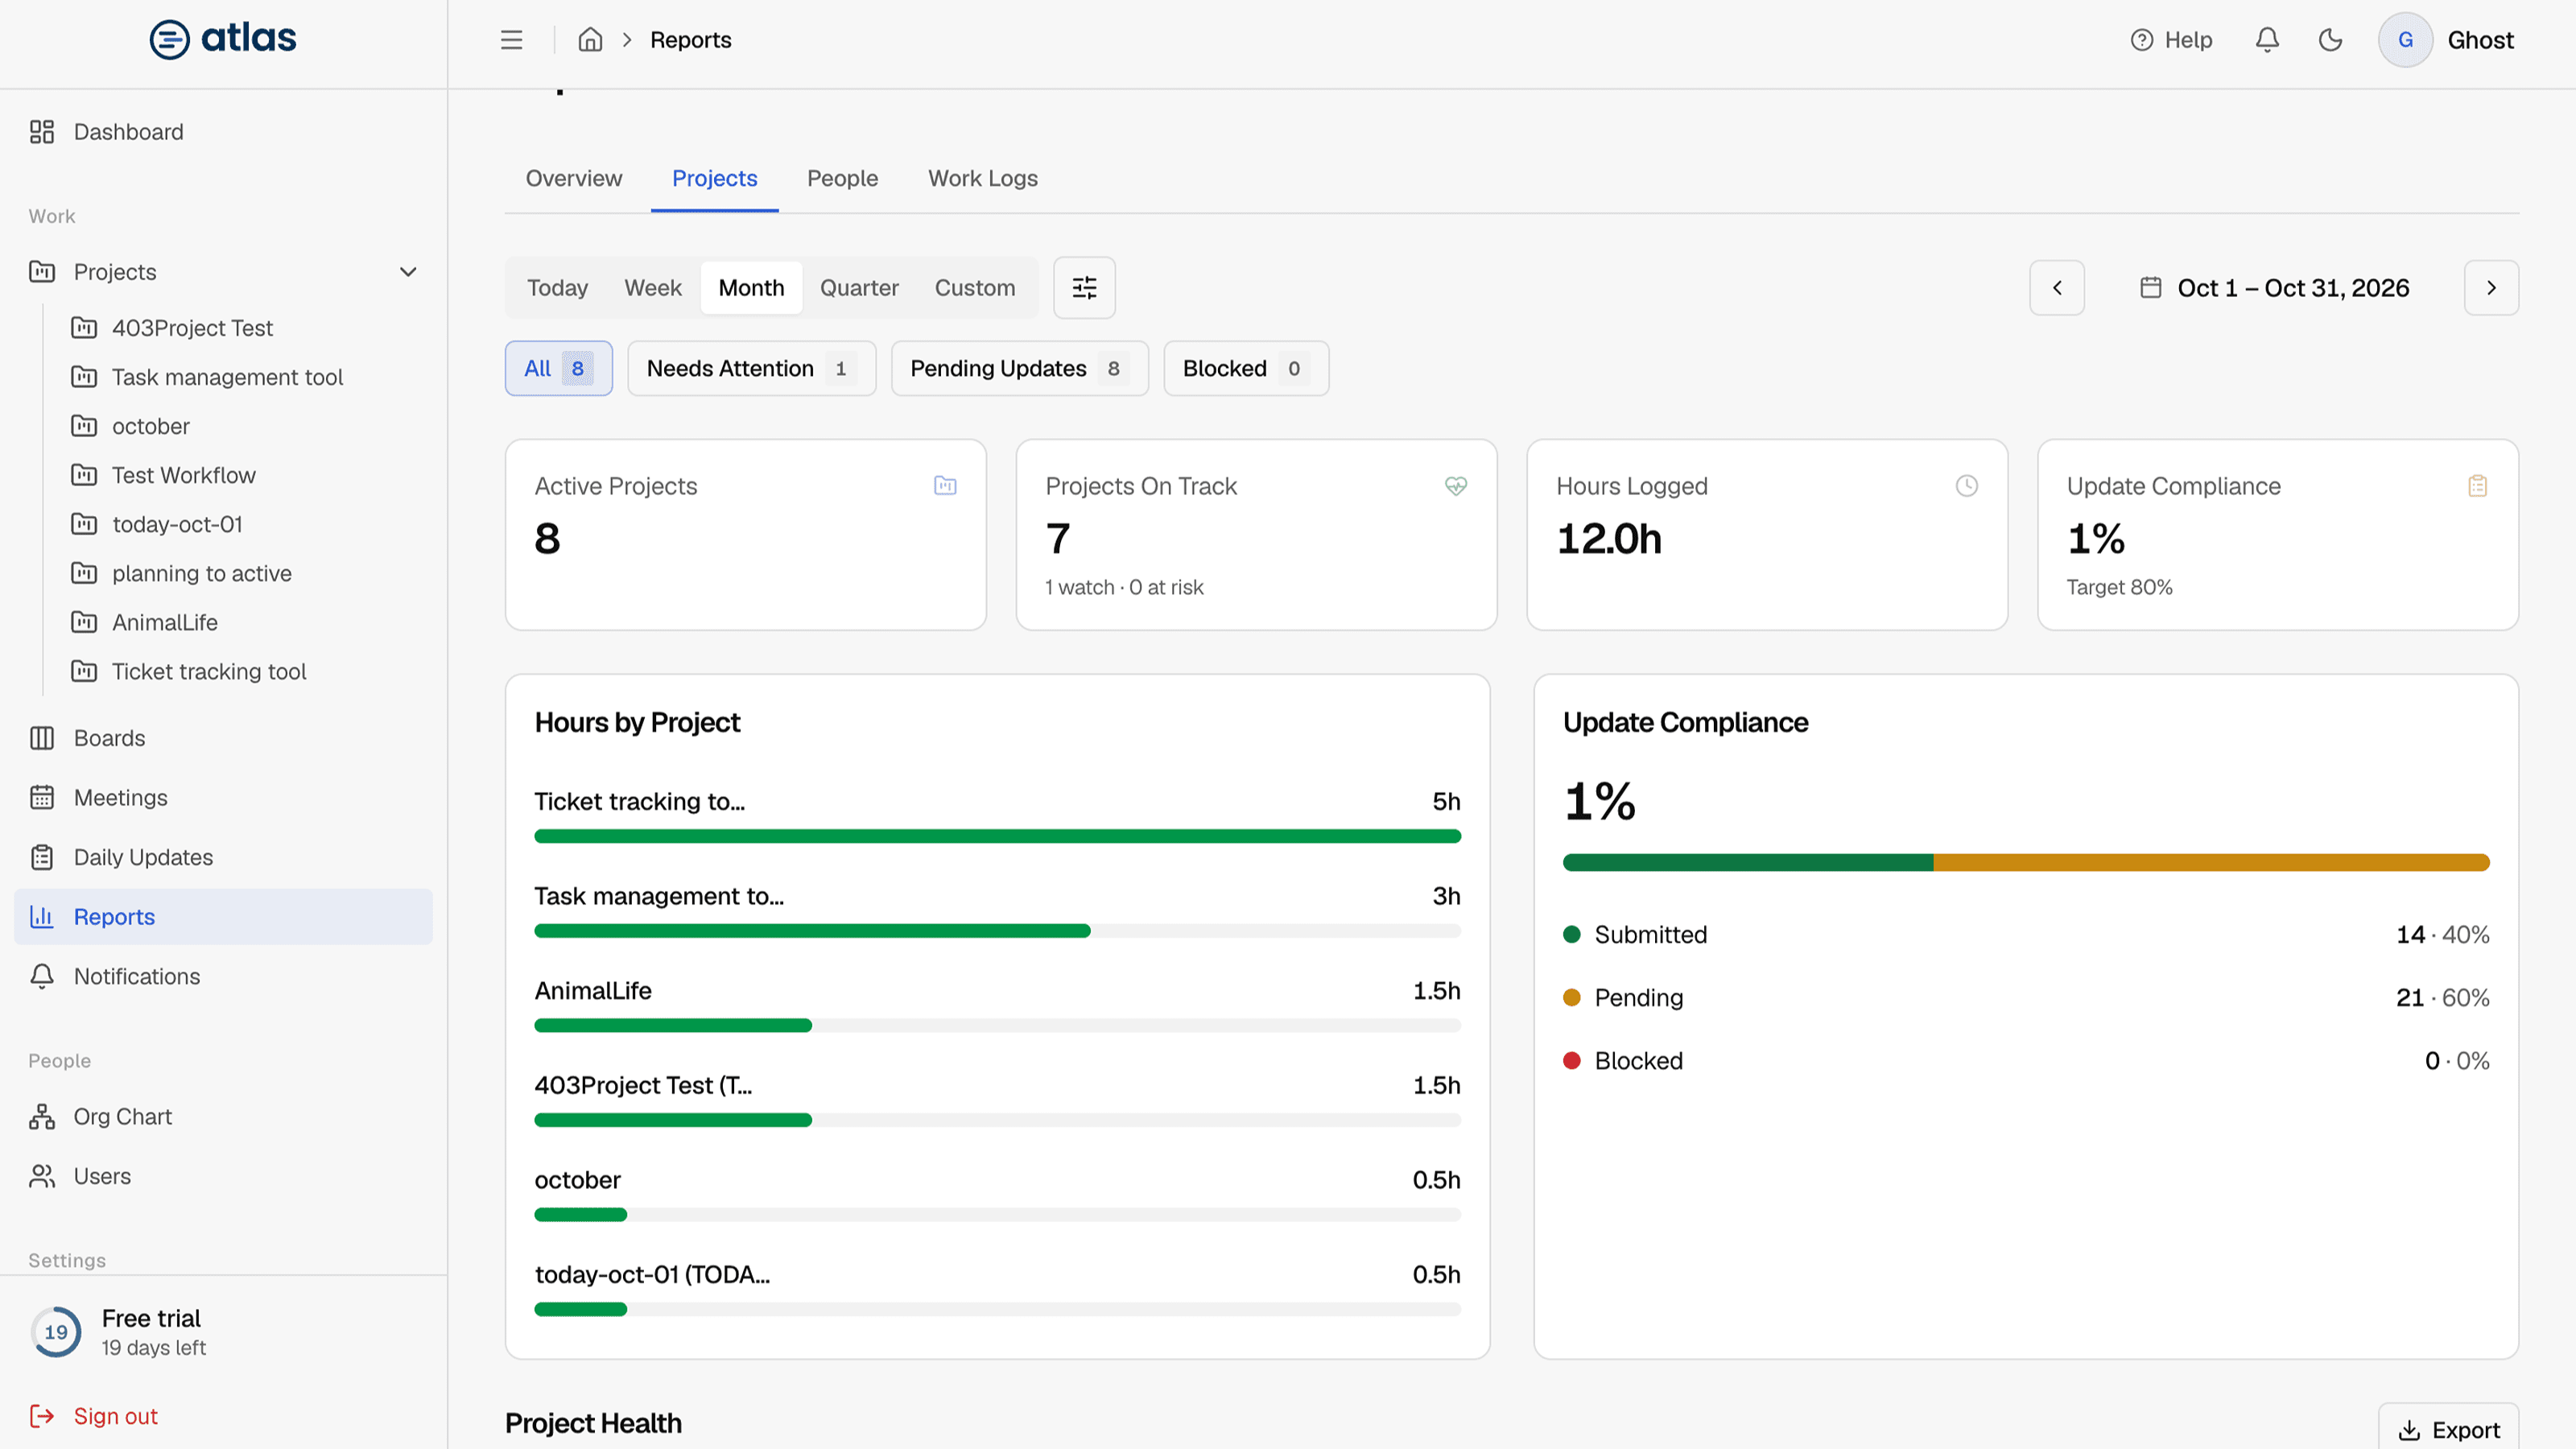This screenshot has height=1449, width=2576.
Task: Open Daily Updates from sidebar
Action: (224, 857)
